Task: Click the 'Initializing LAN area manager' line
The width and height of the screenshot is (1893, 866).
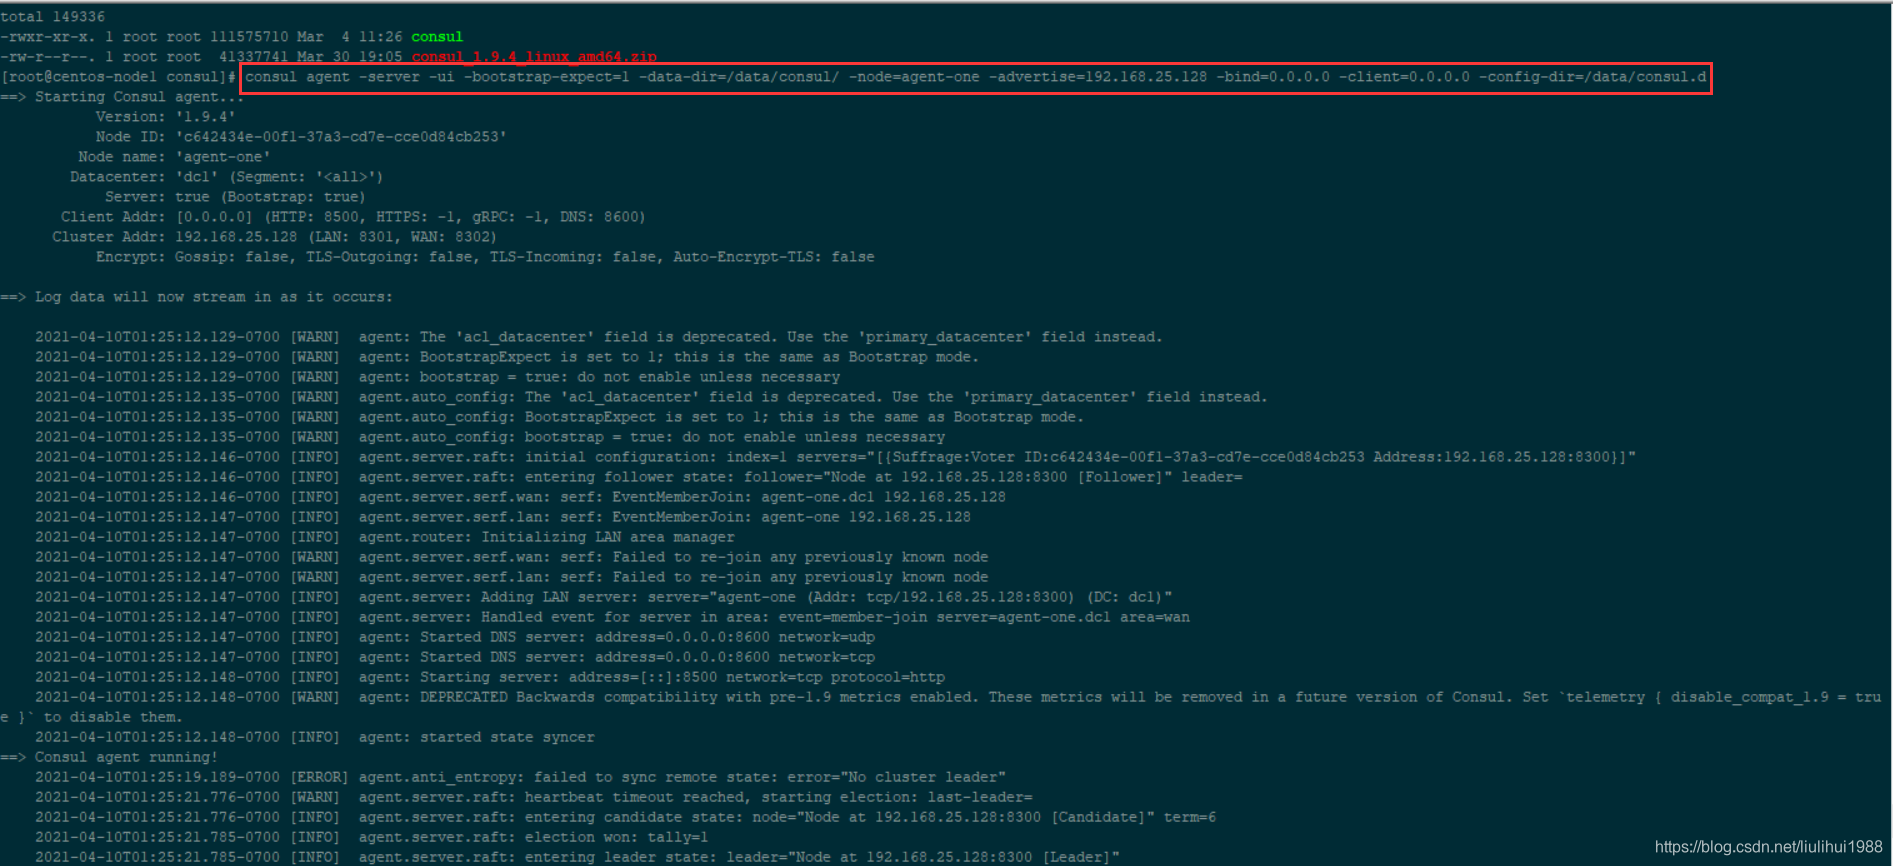Action: [385, 537]
